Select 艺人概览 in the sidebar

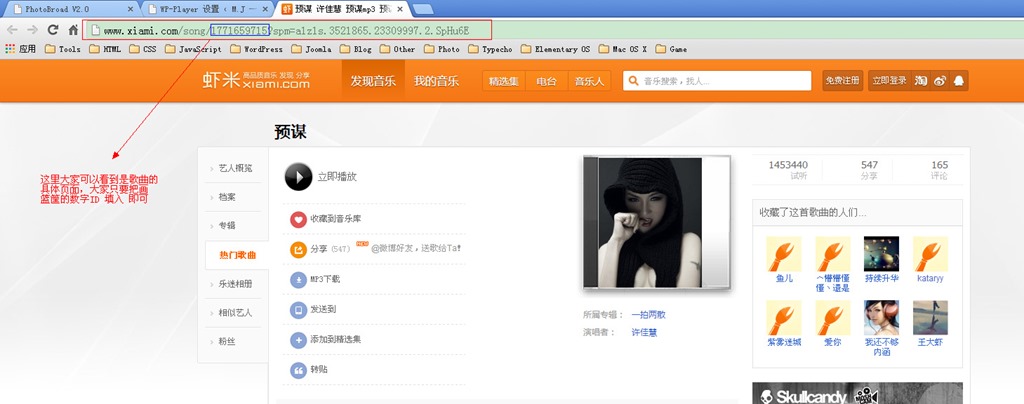pyautogui.click(x=234, y=168)
